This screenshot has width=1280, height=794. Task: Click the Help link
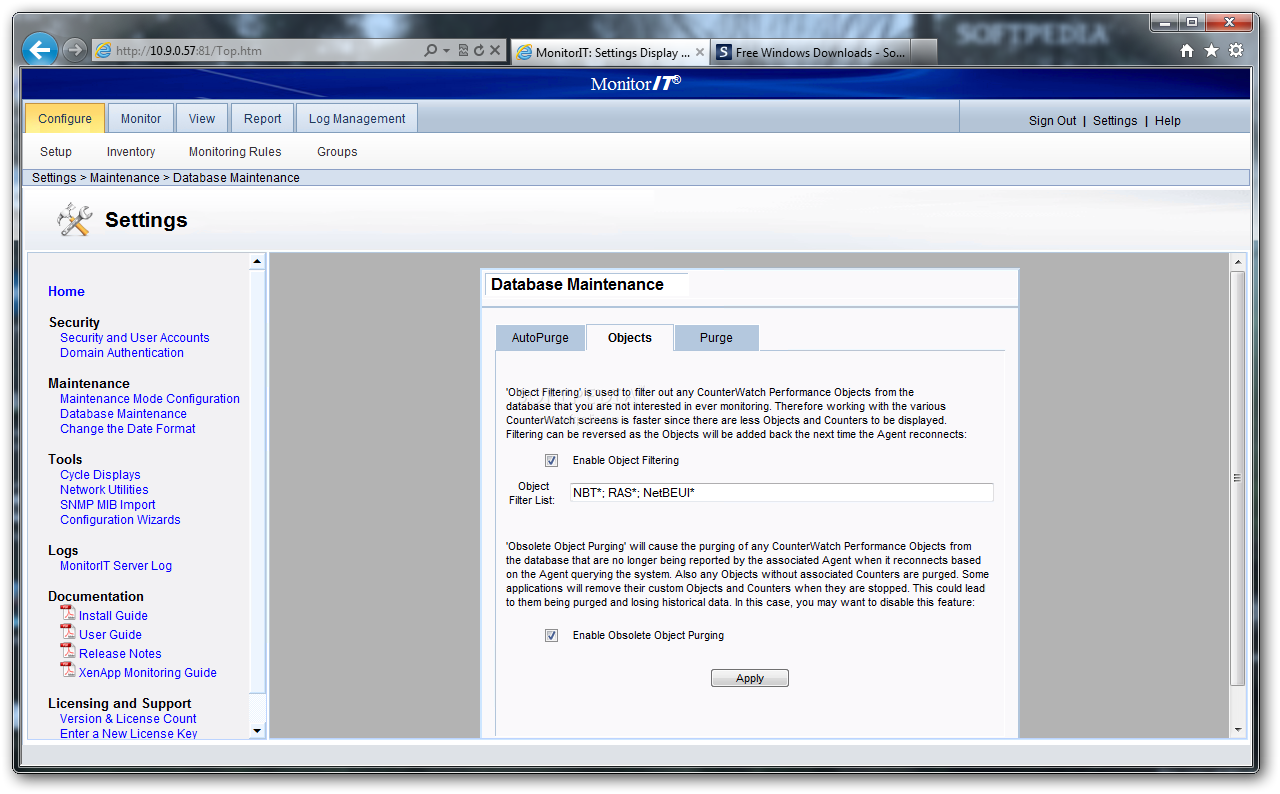tap(1168, 121)
